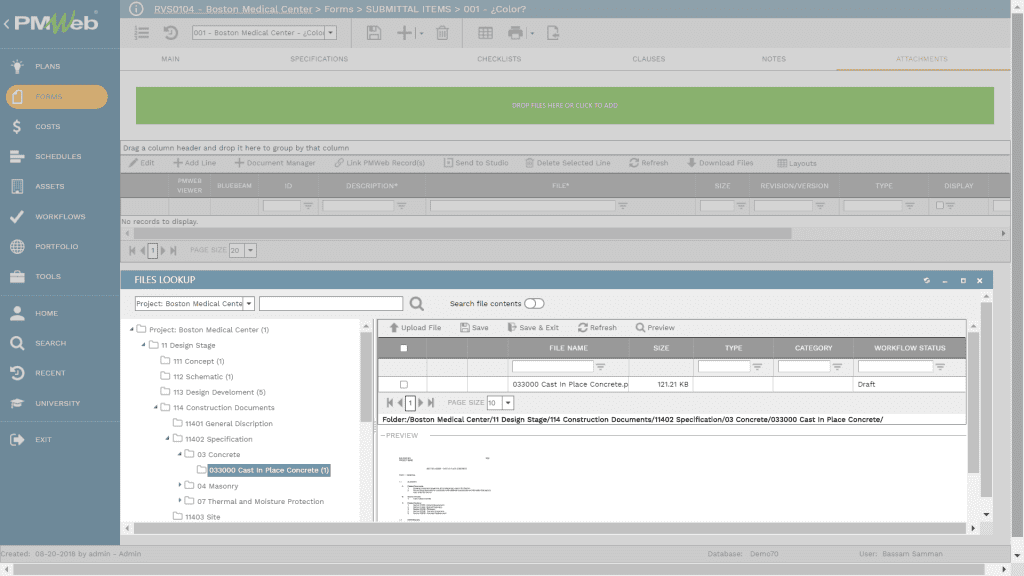Collapse sidebar using PMWeb back arrow
This screenshot has height=576, width=1024.
click(x=7, y=24)
